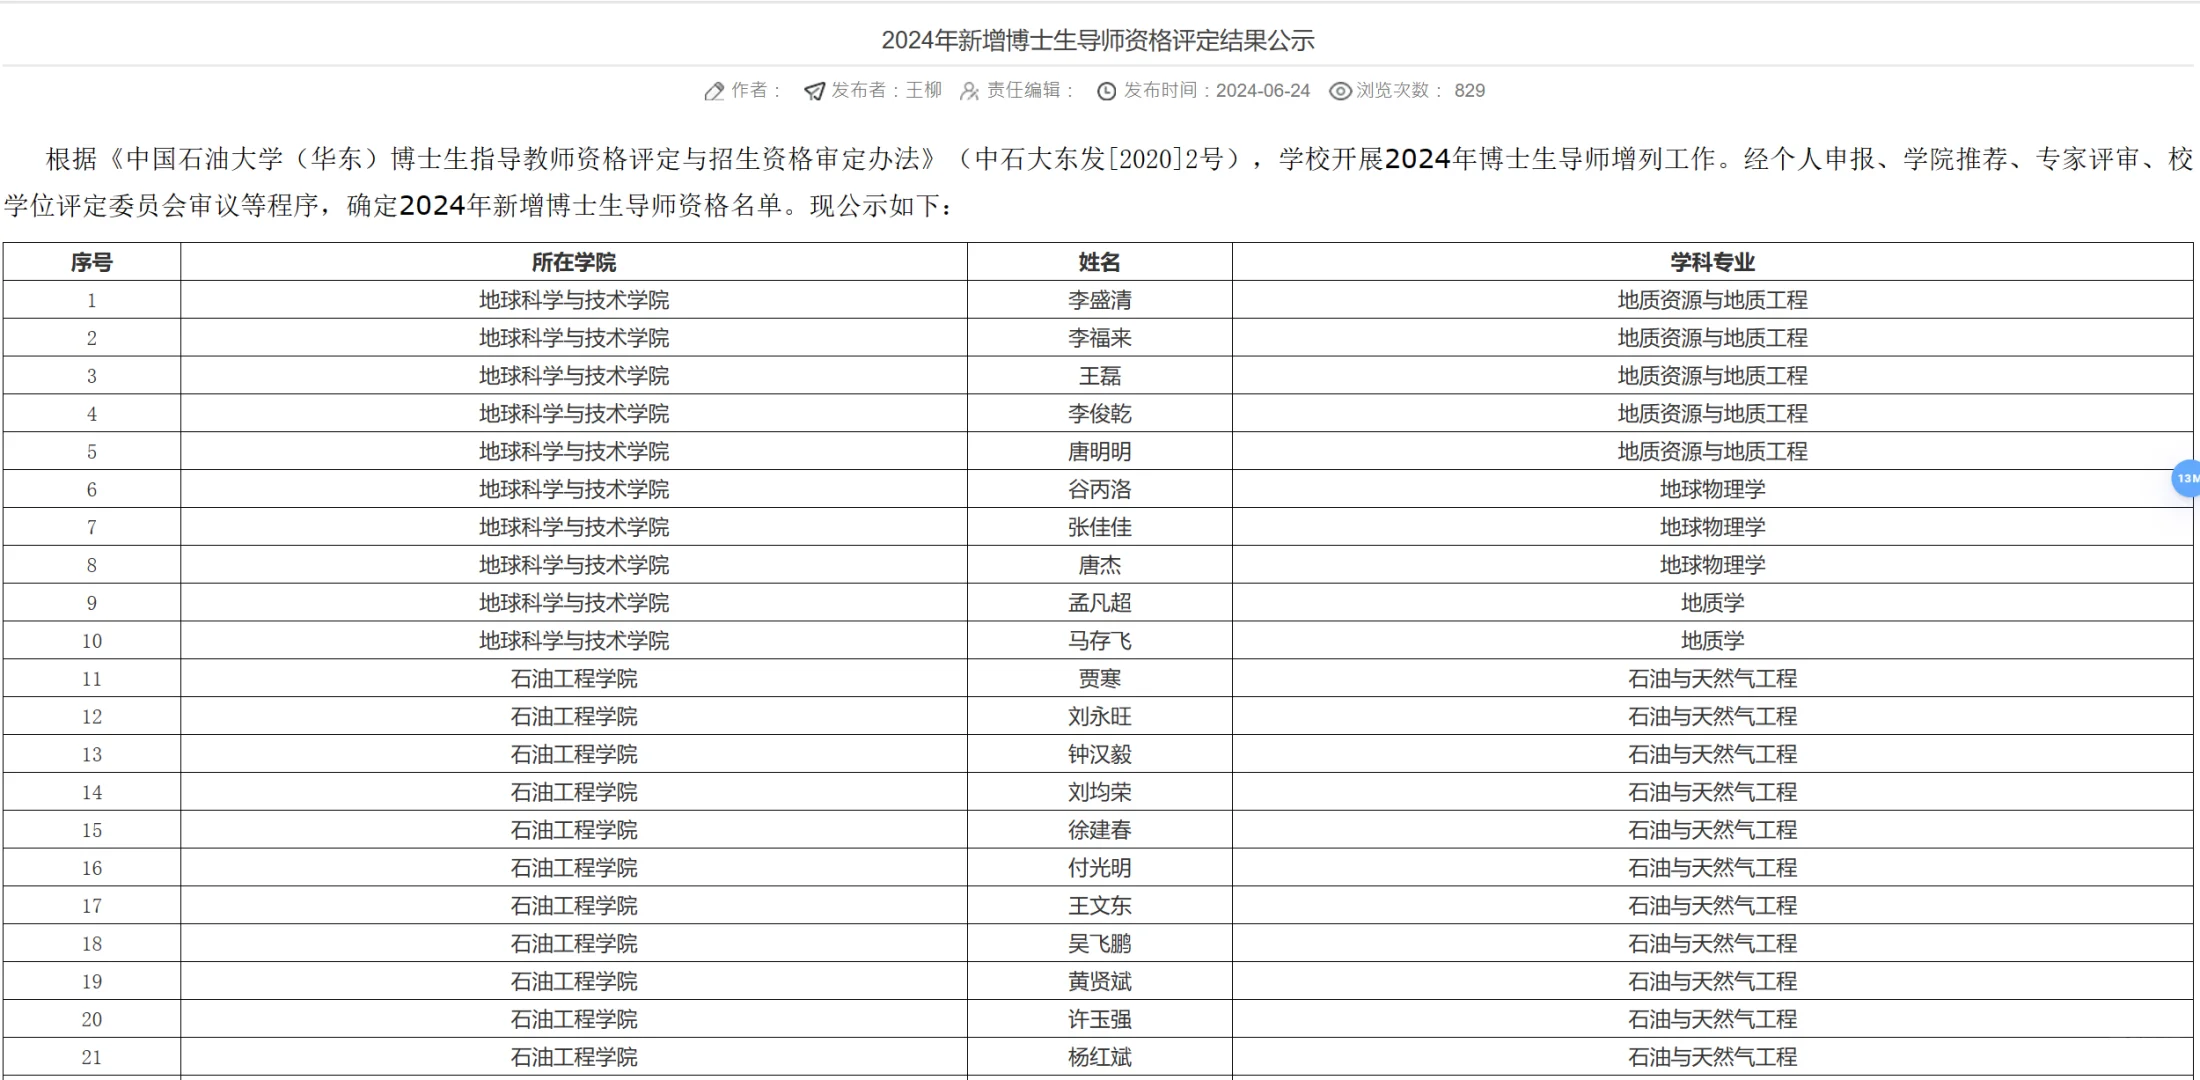
Task: Select the name cell 黄贤斌
Action: 1100,982
